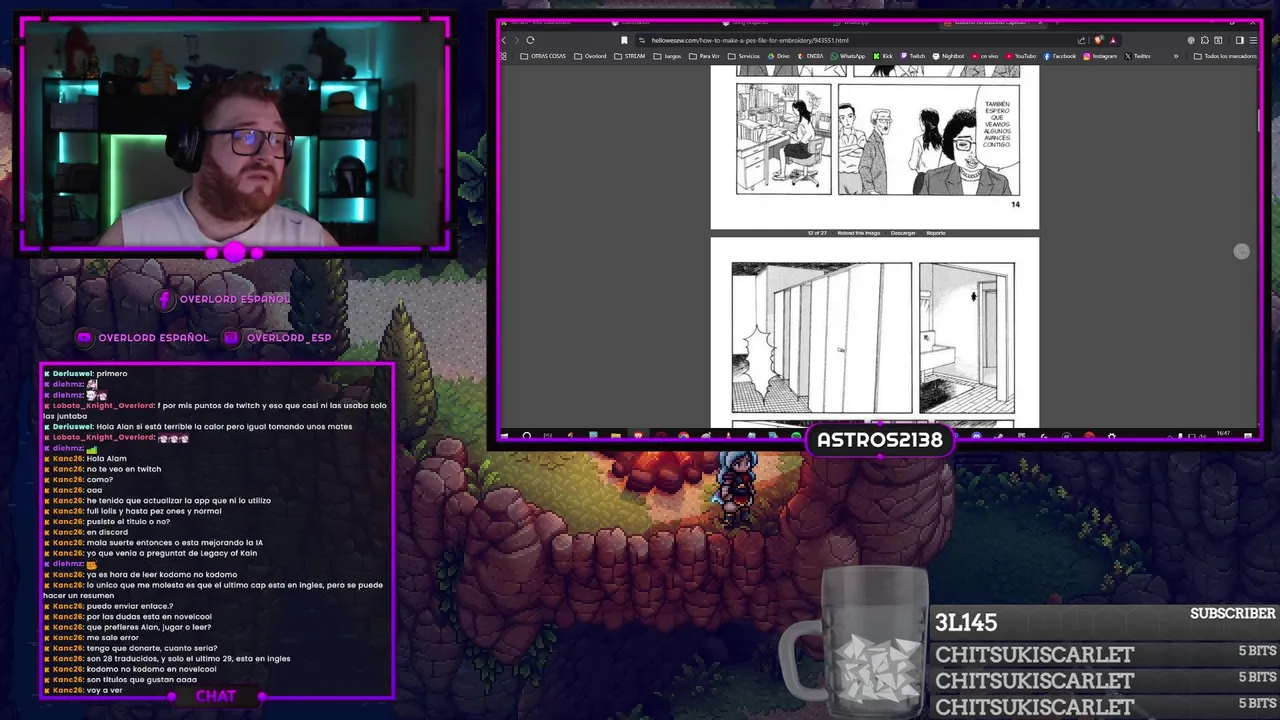The height and width of the screenshot is (720, 1280).
Task: Click the floating round button at page right
Action: pyautogui.click(x=1241, y=251)
